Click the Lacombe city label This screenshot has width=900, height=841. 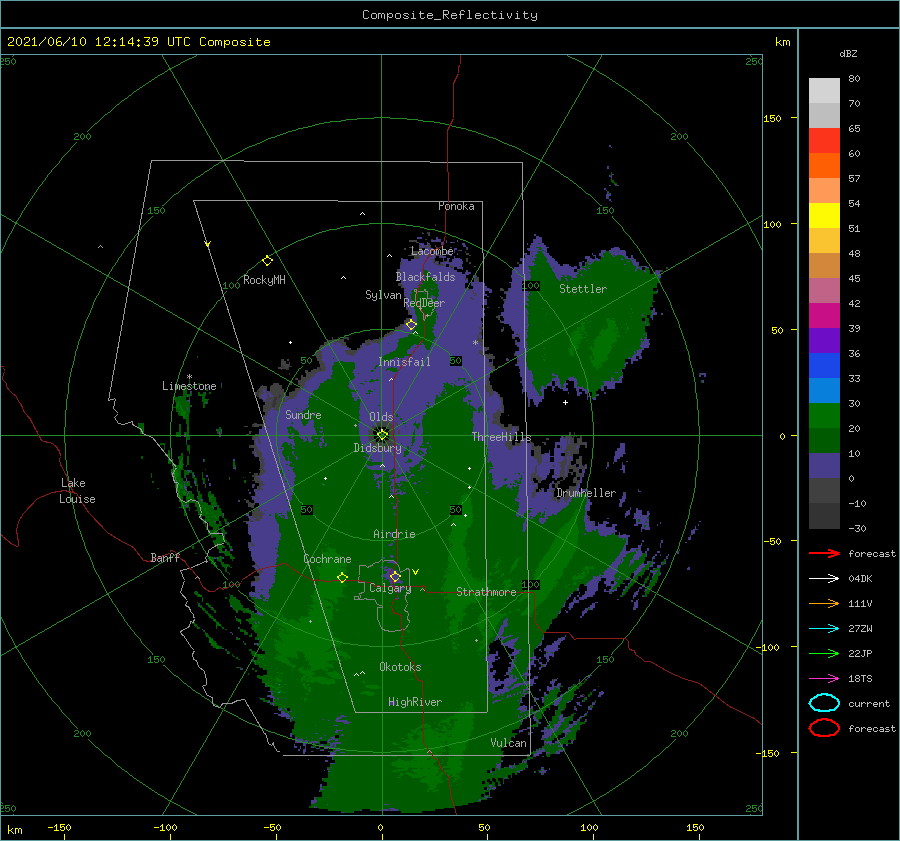432,251
